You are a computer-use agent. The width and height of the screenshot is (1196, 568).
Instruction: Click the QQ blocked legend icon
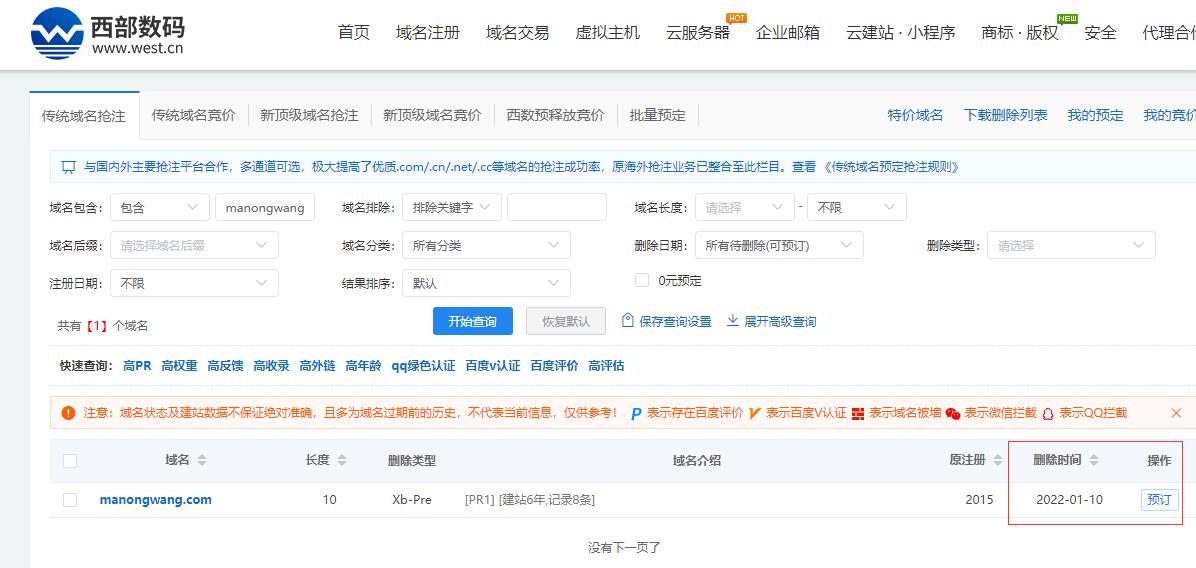[1048, 413]
